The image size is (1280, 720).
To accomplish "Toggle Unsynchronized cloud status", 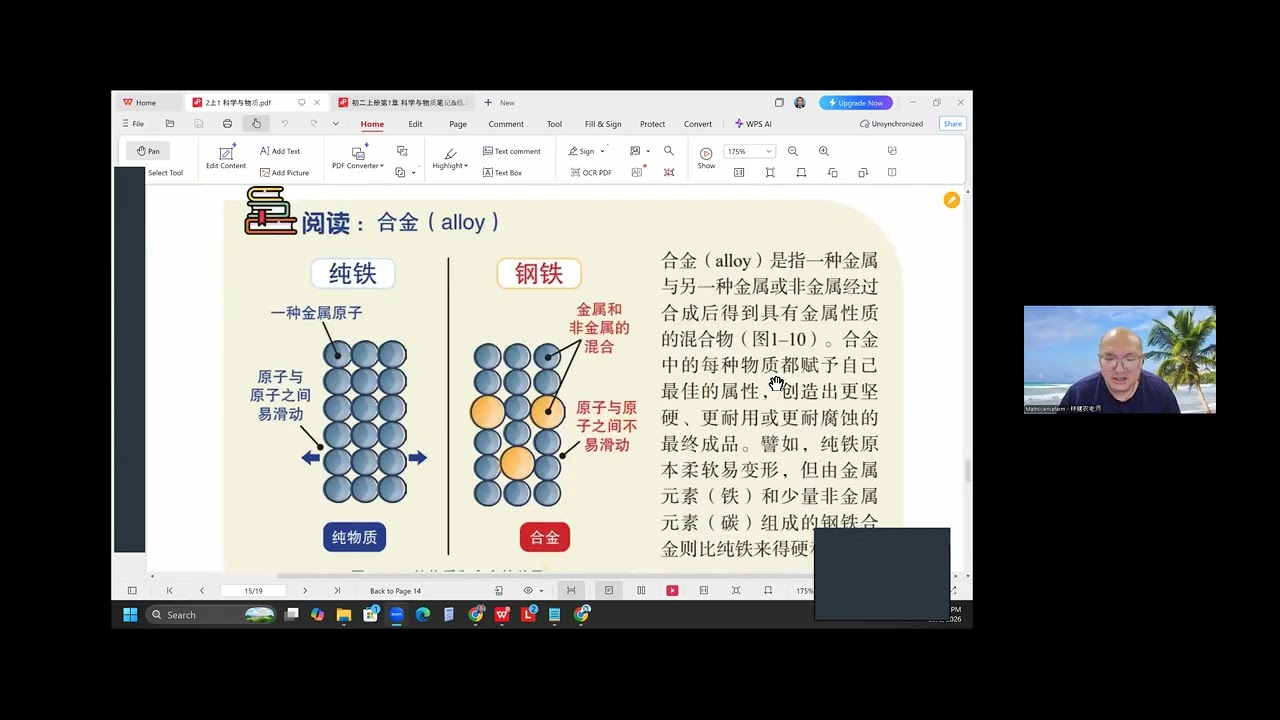I will coord(891,124).
